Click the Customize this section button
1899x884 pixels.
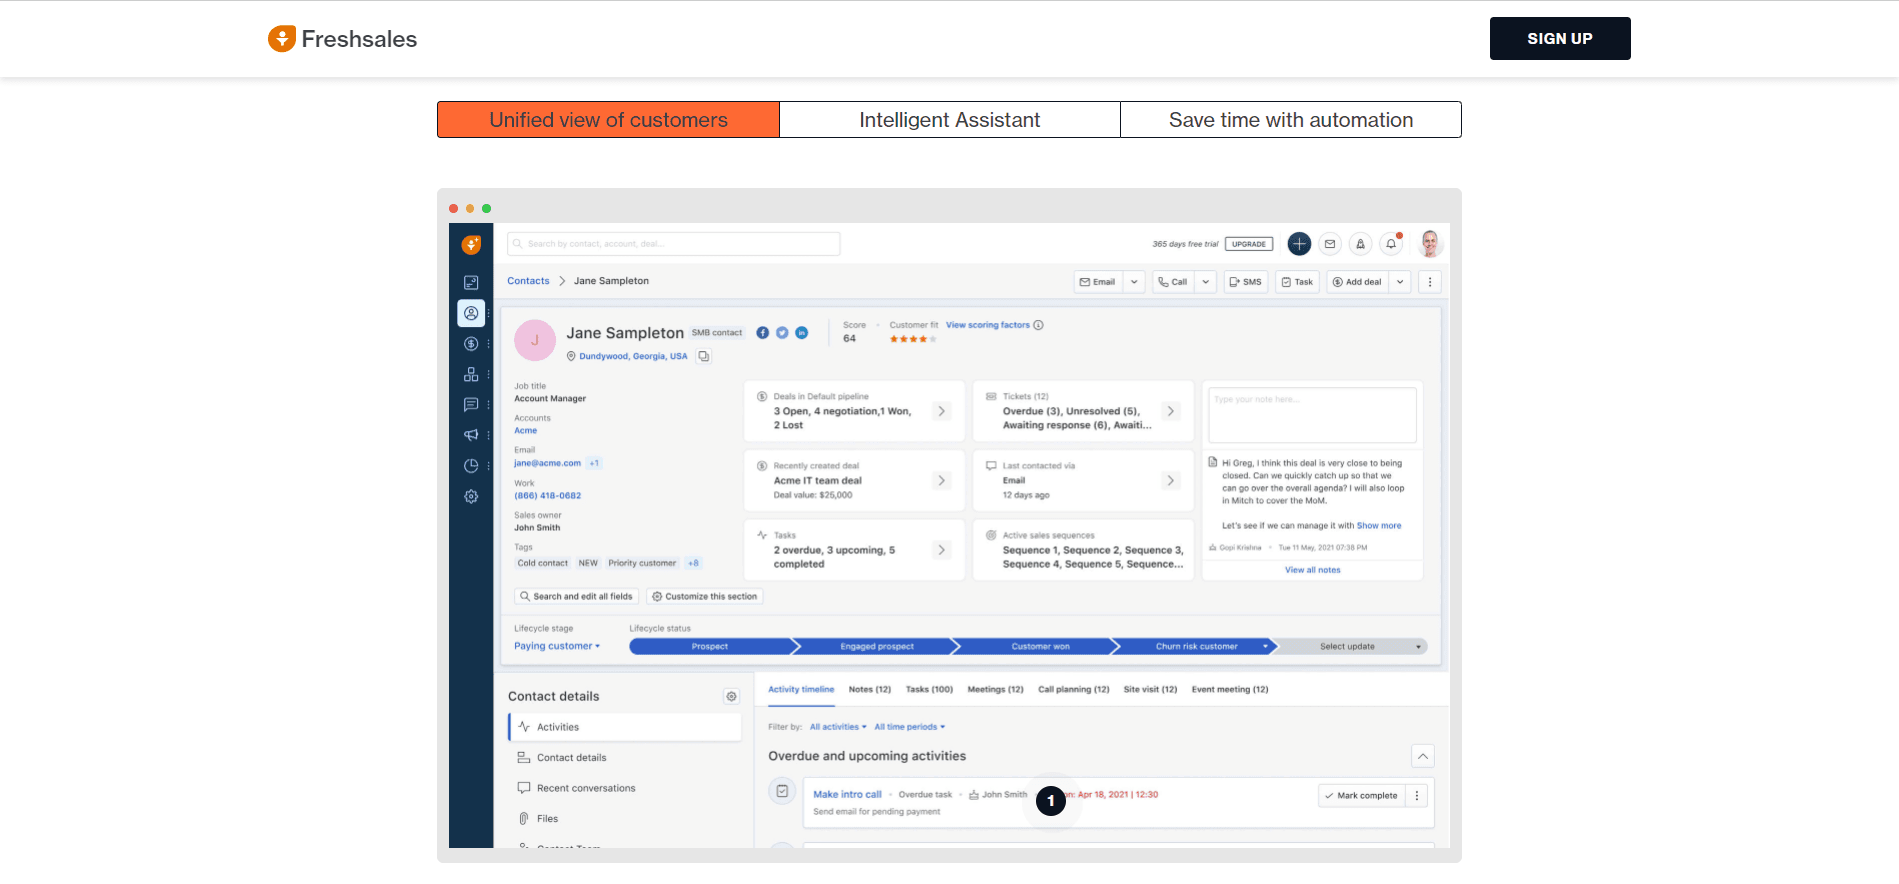[705, 597]
